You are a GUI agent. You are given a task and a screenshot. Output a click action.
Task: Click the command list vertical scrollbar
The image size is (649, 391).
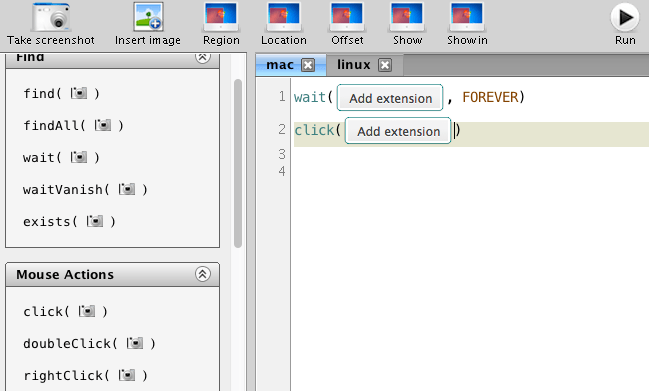point(238,163)
